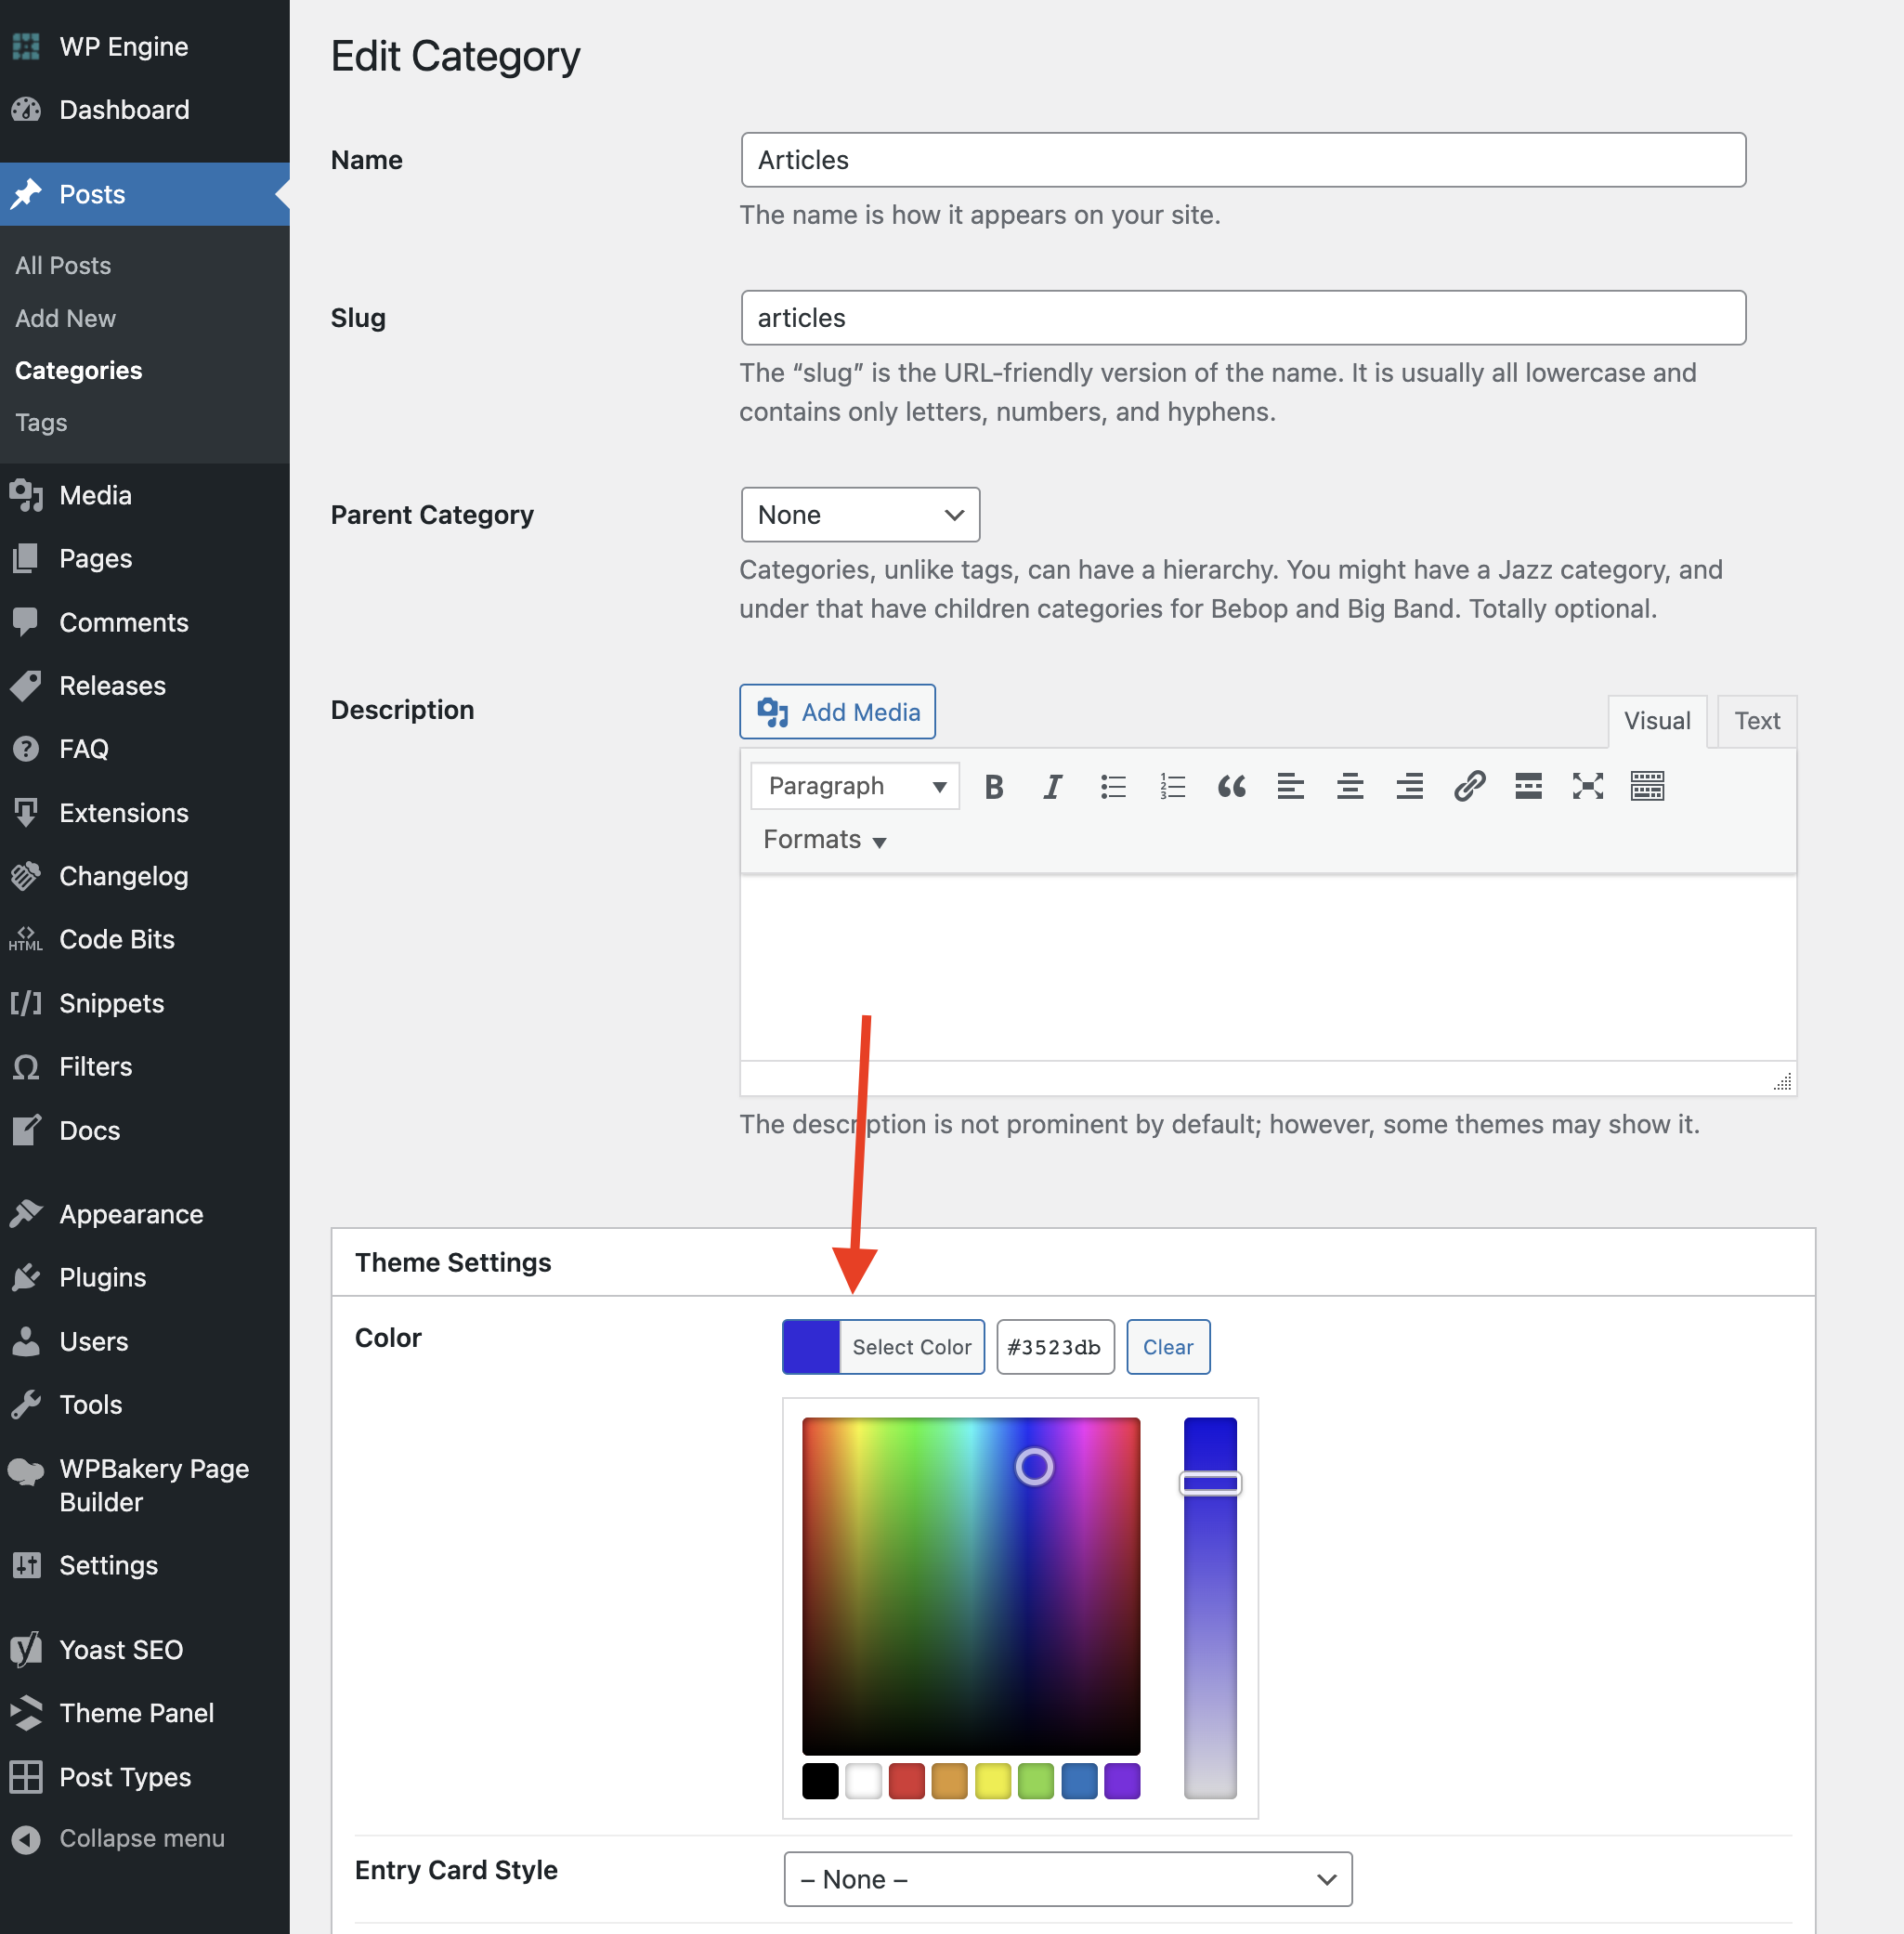Insert a numbered list
Image resolution: width=1904 pixels, height=1934 pixels.
point(1172,786)
